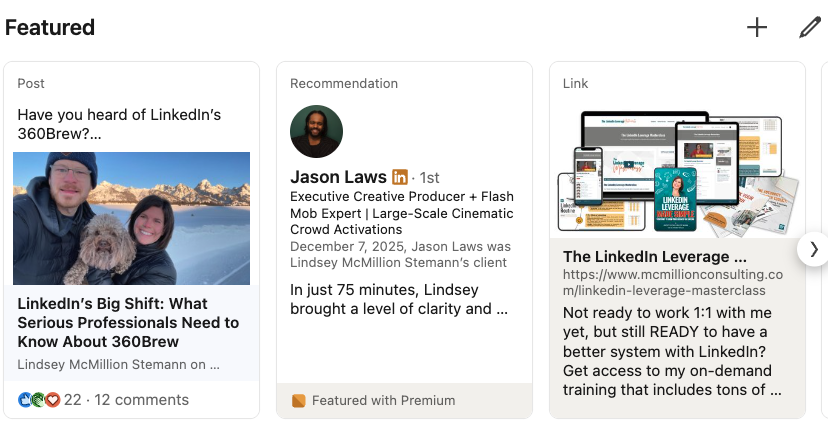Open the mcmillionconsulting.com masterclass URL
This screenshot has height=431, width=828.
click(x=673, y=283)
